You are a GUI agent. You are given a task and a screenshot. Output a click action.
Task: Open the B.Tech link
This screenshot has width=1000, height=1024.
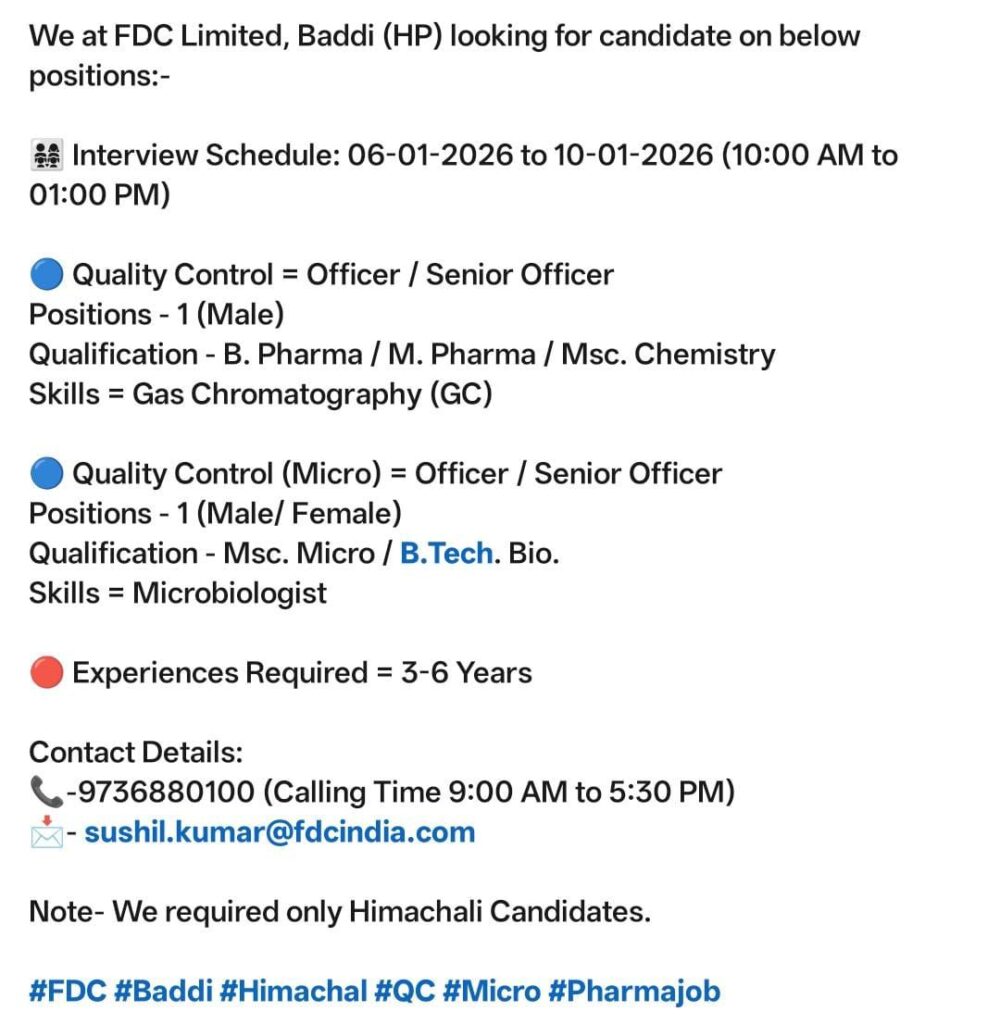click(x=446, y=553)
